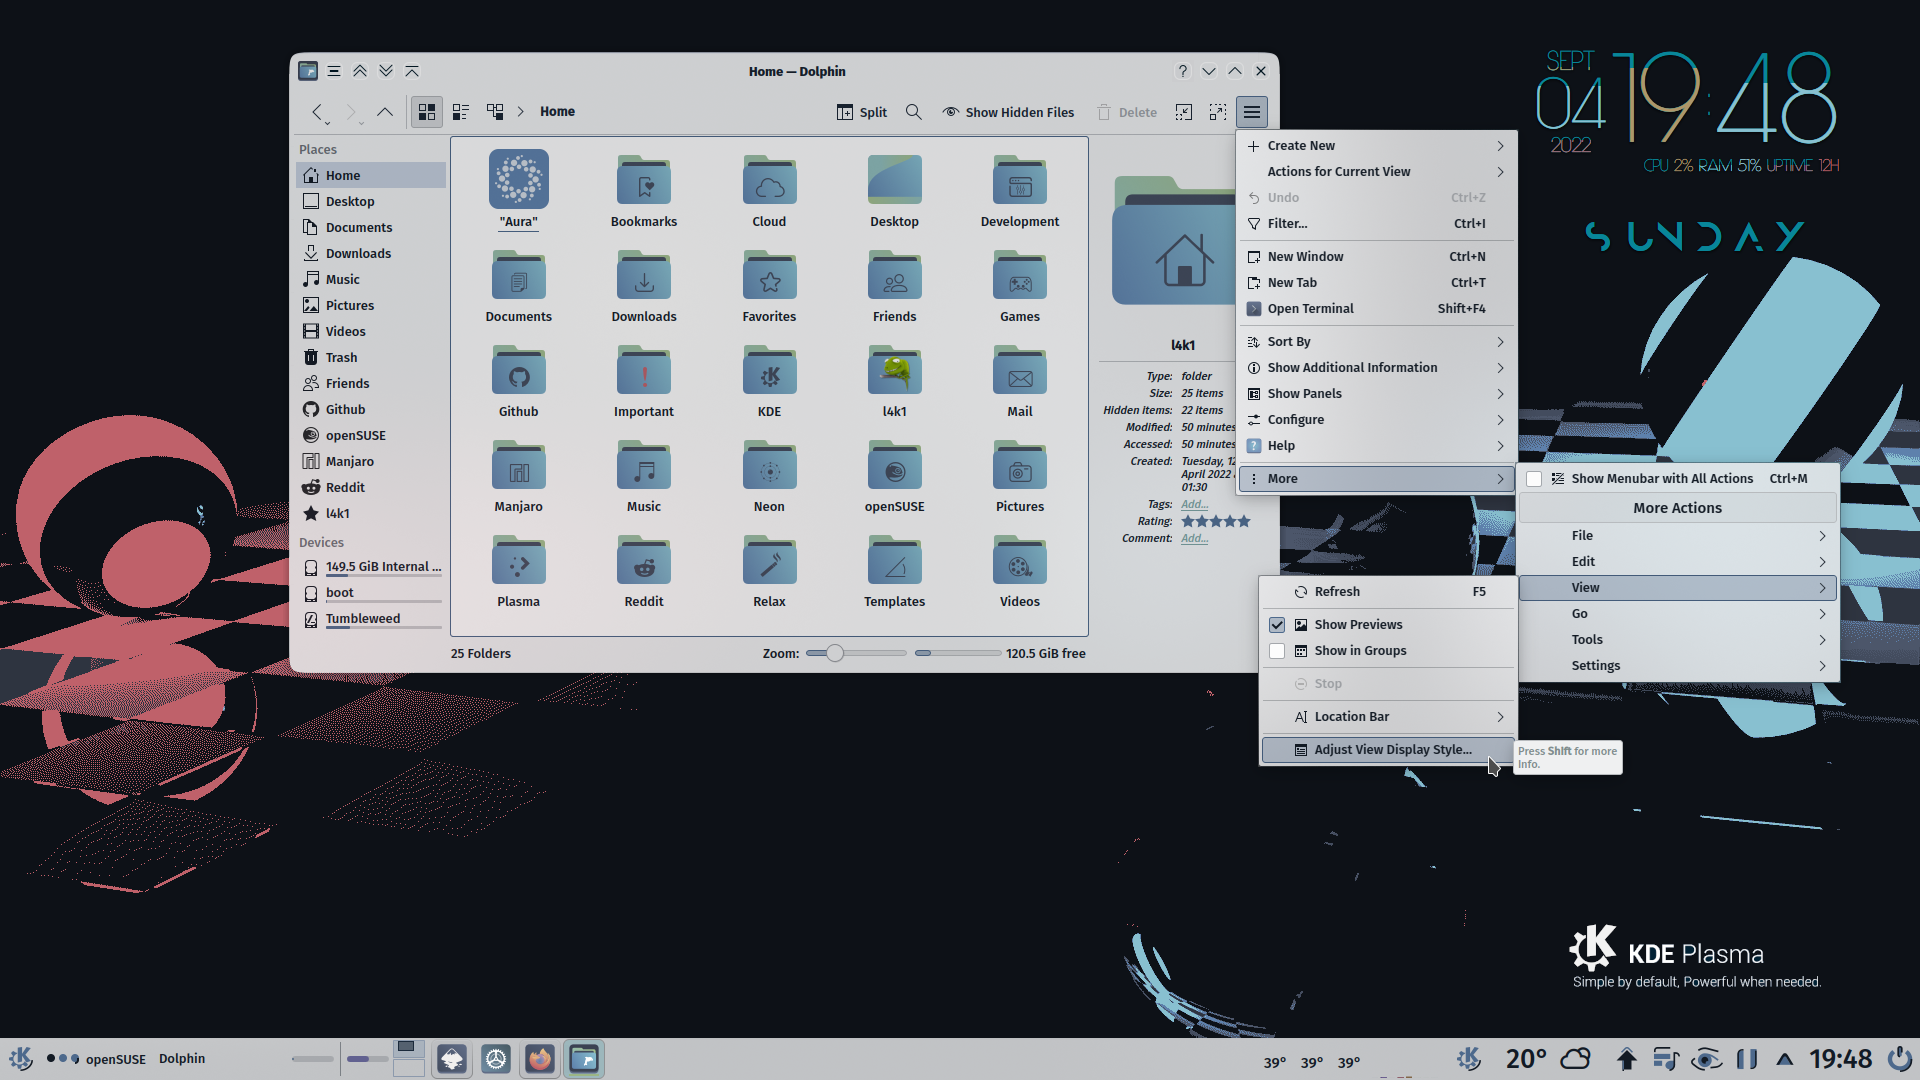This screenshot has height=1080, width=1920.
Task: Switch to Icons view mode
Action: (427, 112)
